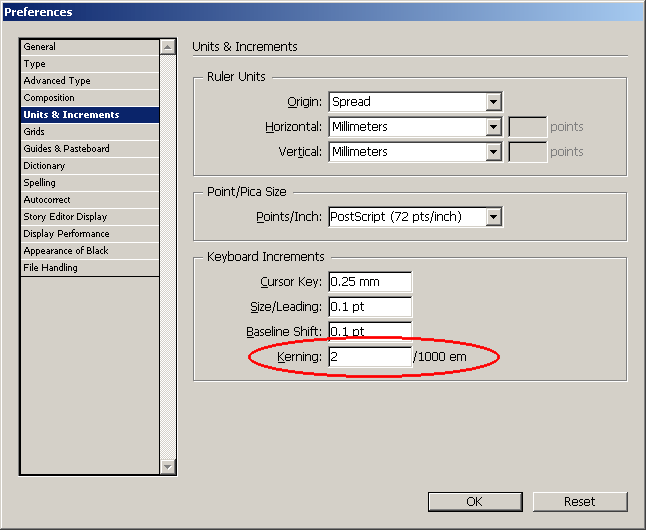Click the Horizontal Millimeters combo box
The image size is (646, 530).
[x=415, y=127]
